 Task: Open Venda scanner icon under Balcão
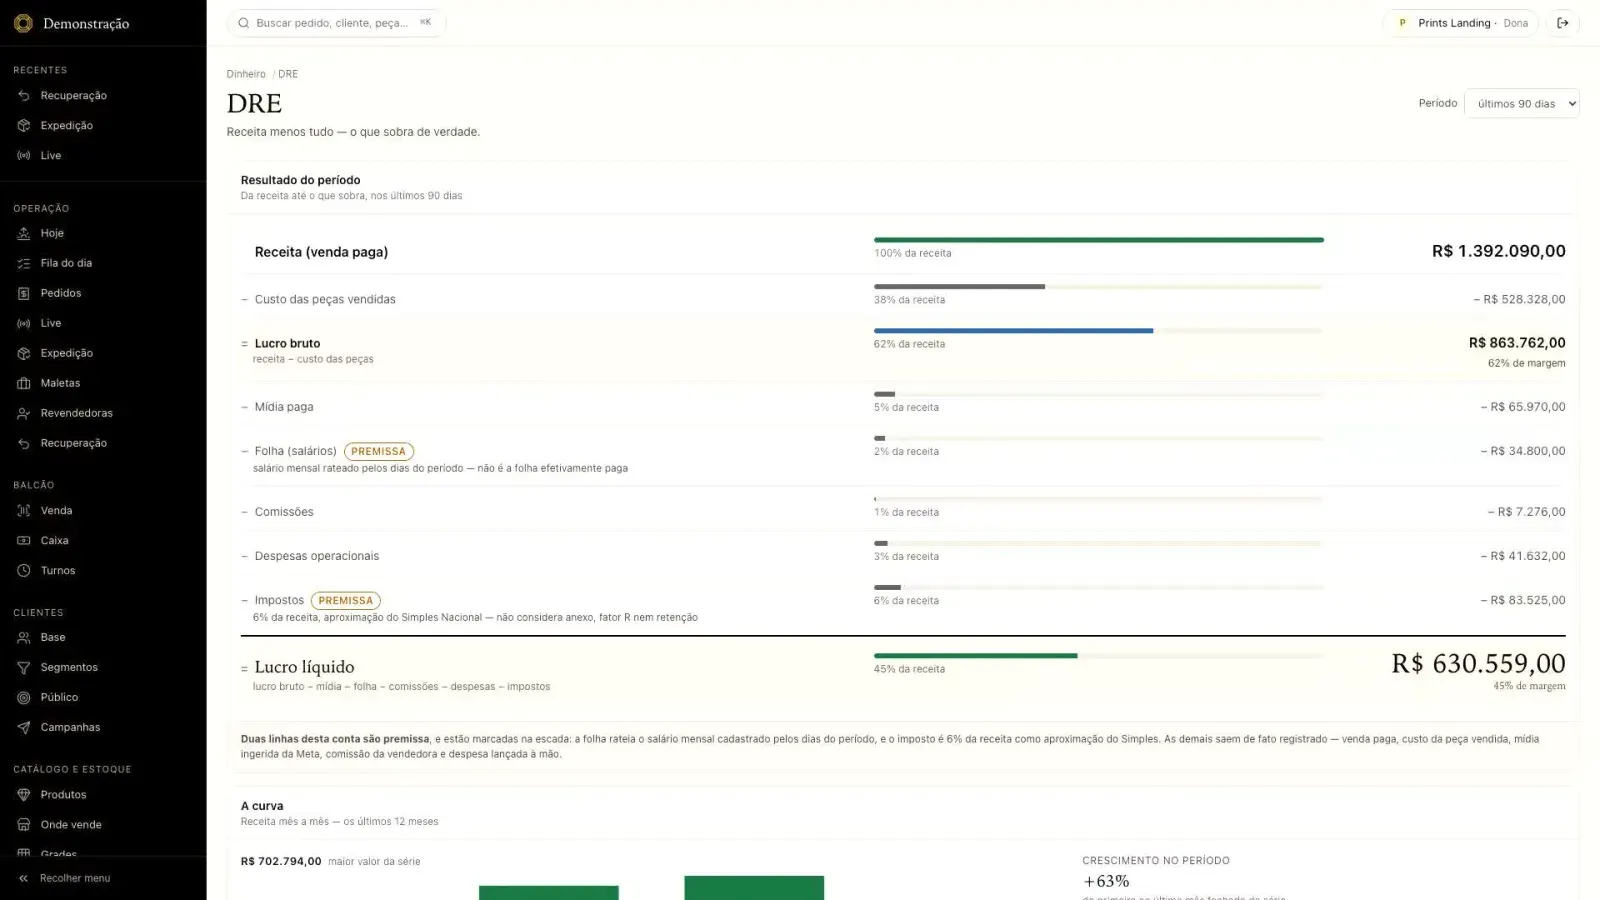click(24, 510)
